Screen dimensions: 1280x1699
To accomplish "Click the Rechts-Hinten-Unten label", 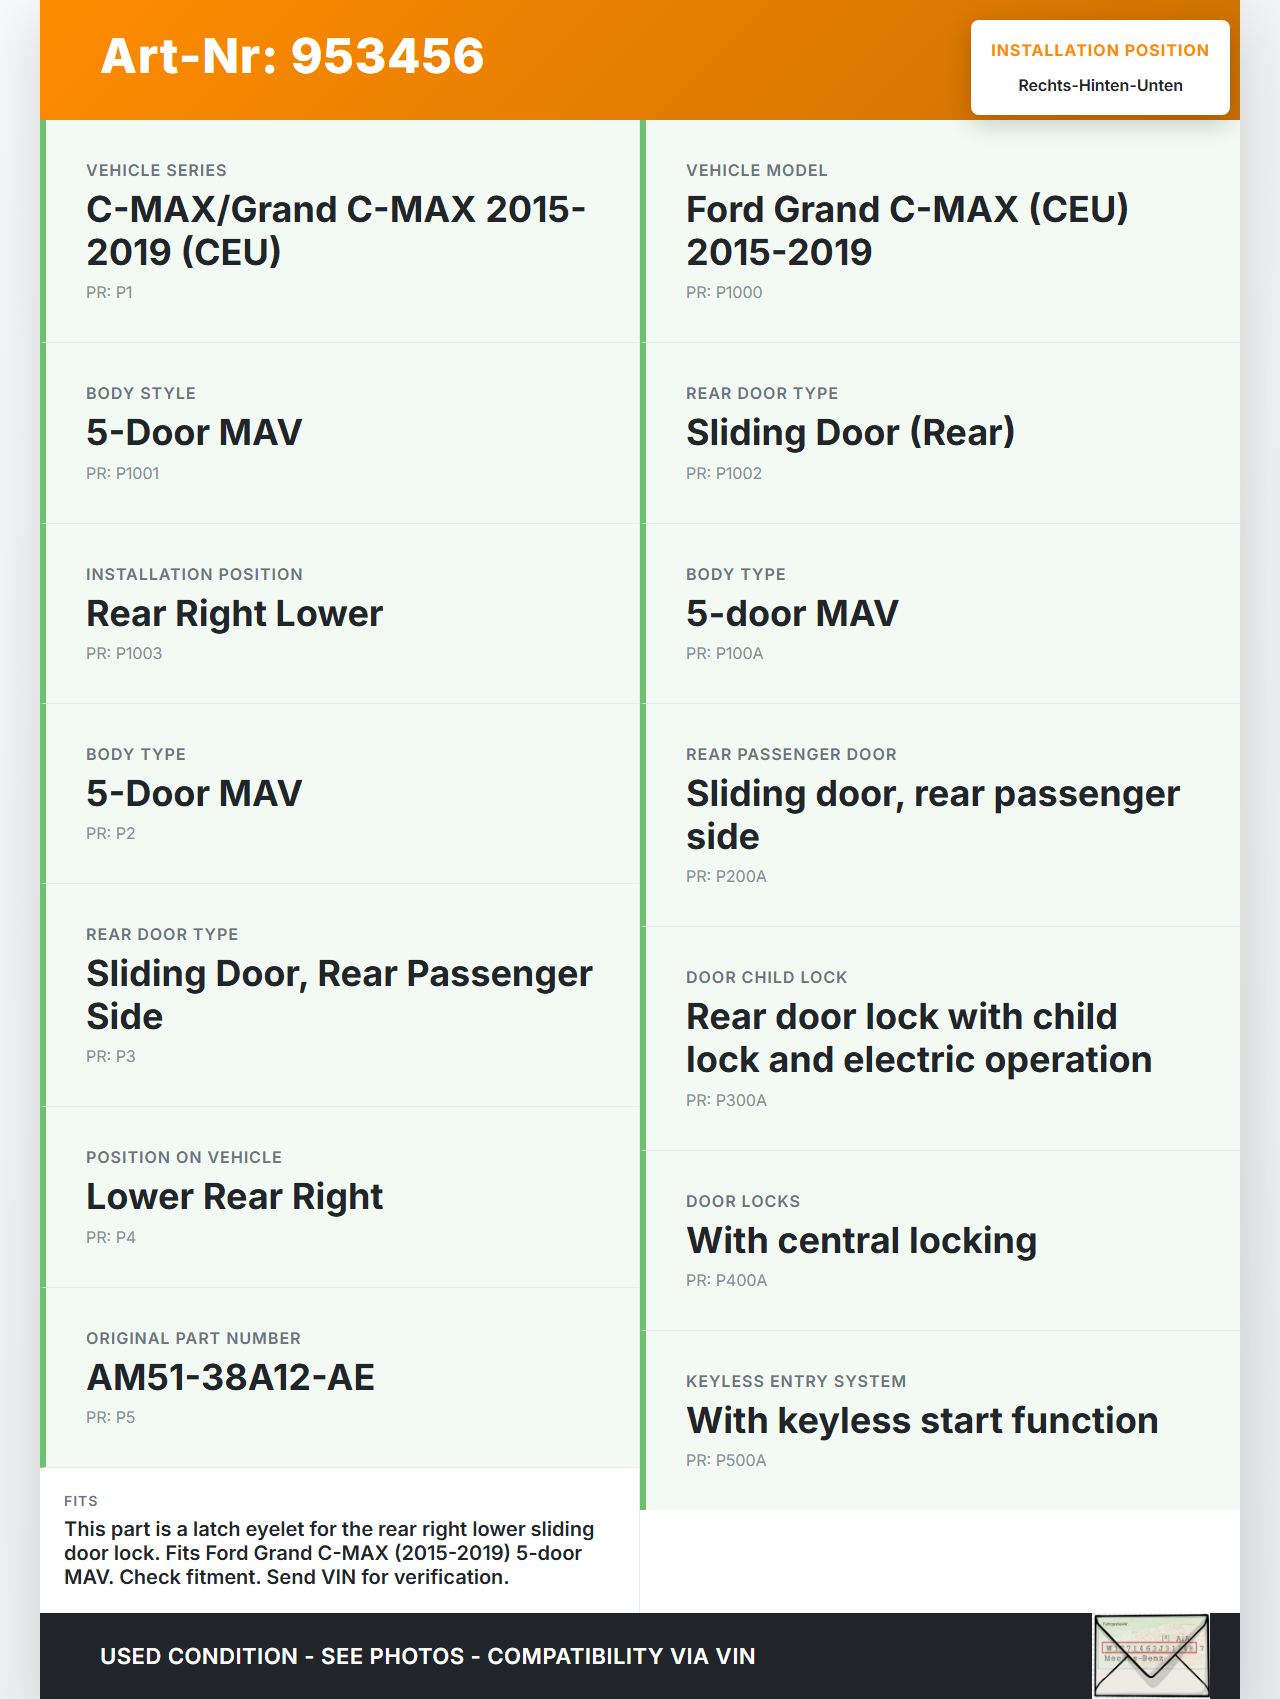I will (x=1100, y=86).
